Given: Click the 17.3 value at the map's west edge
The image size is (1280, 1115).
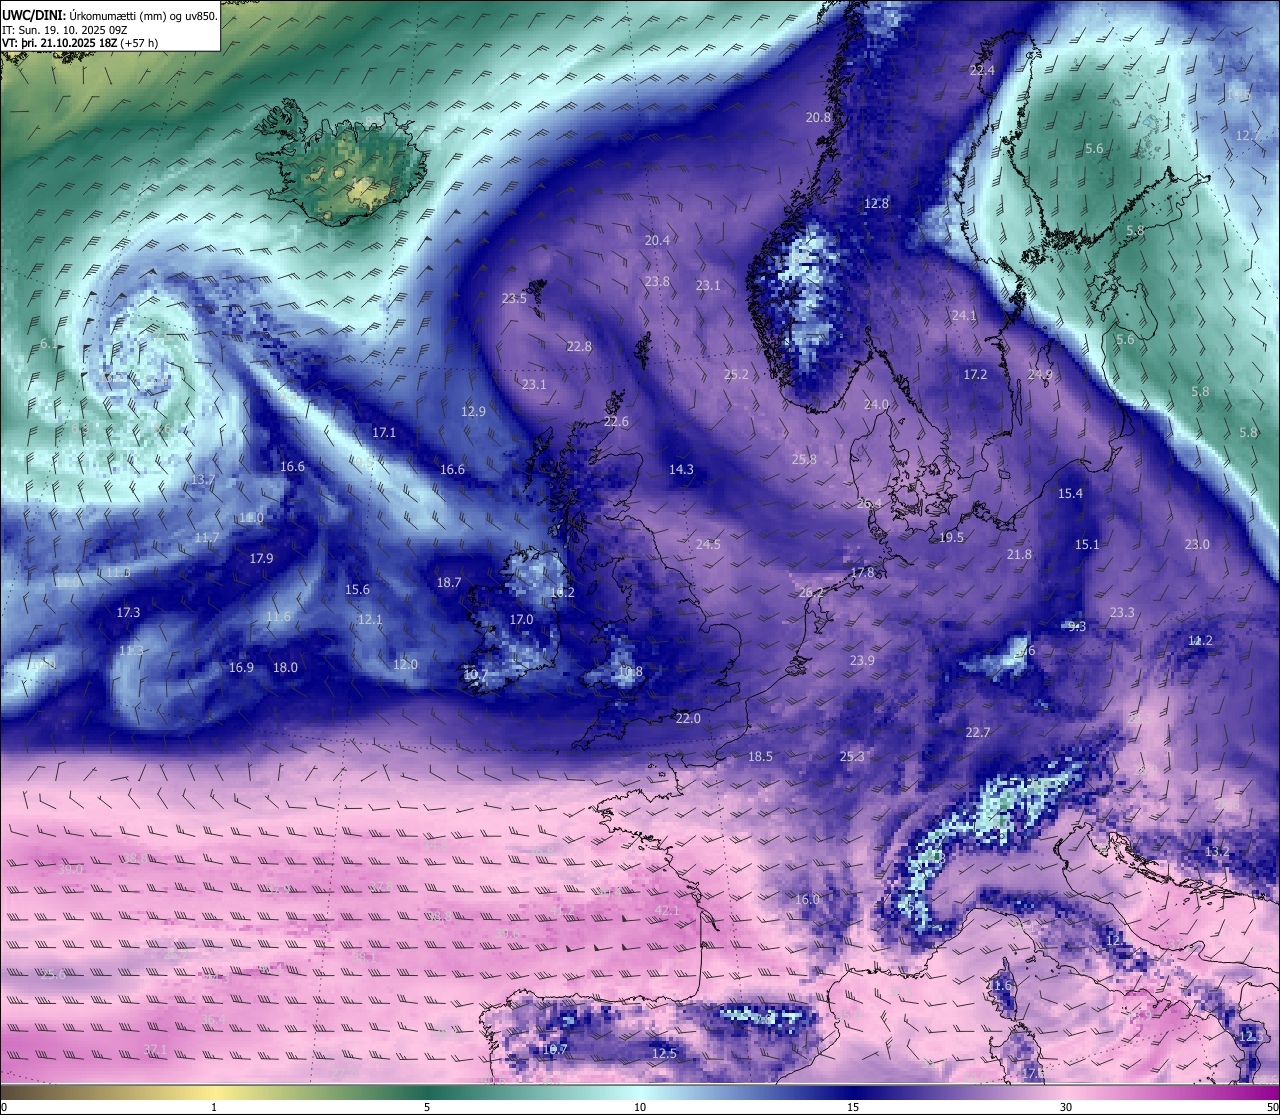Looking at the screenshot, I should [128, 613].
